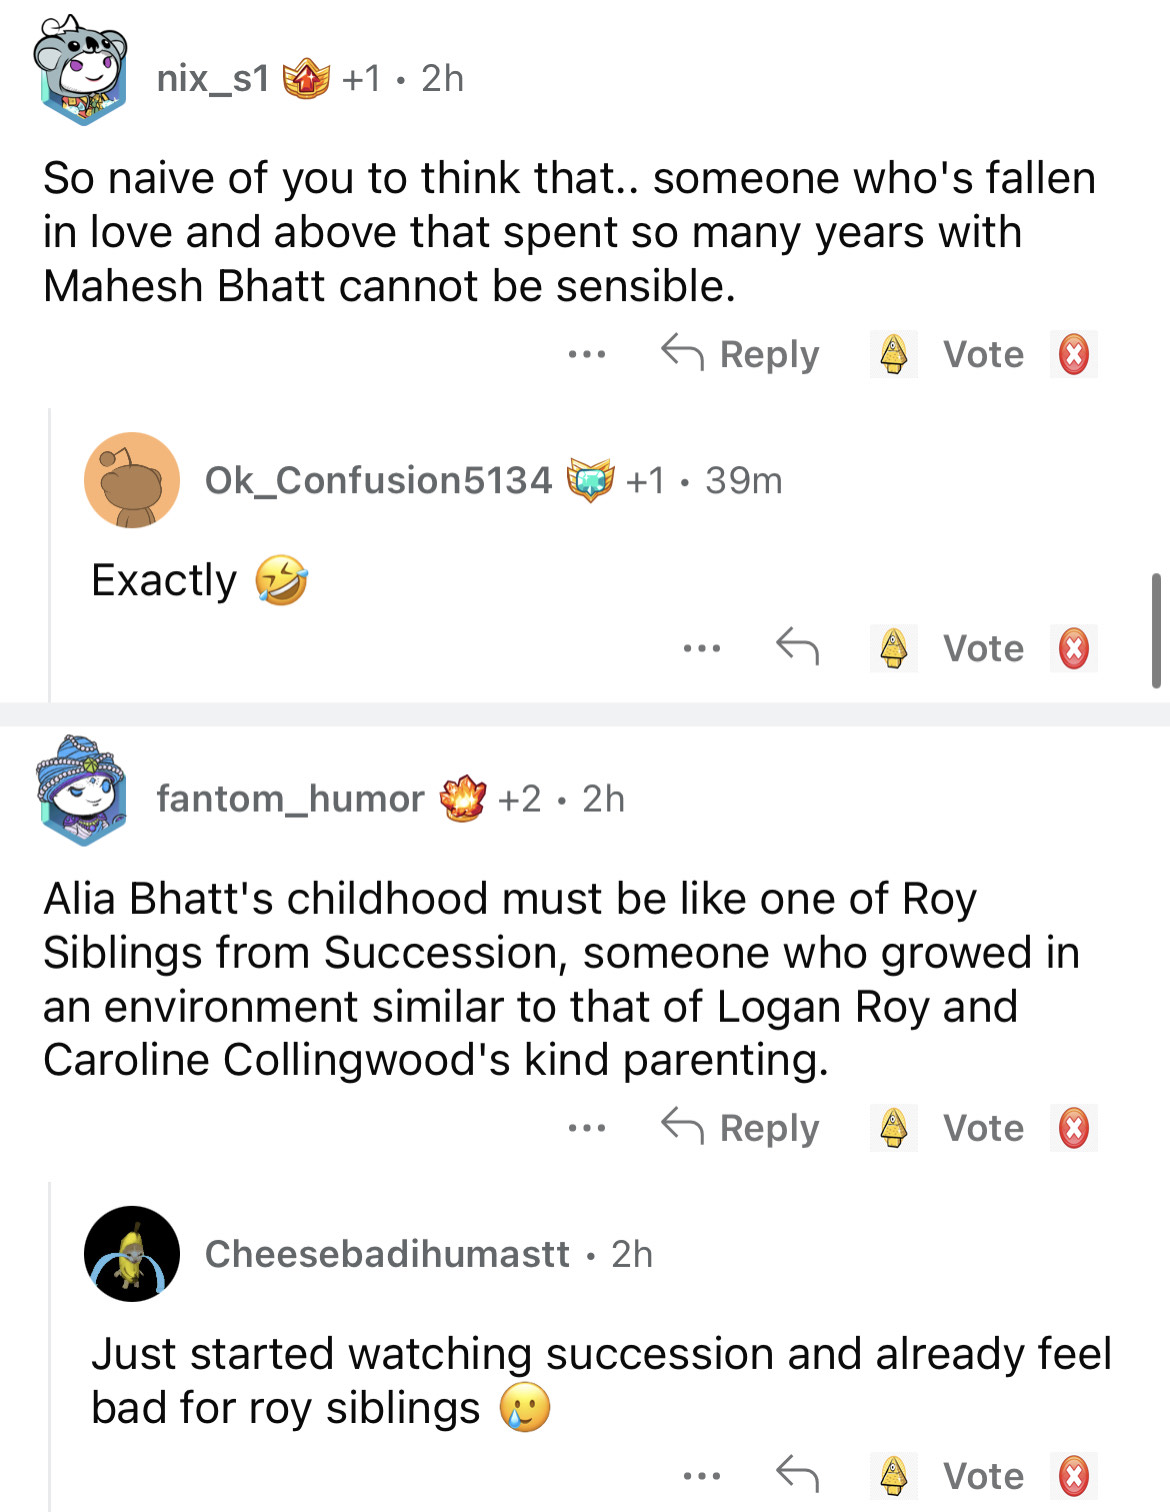Downvote fantom_humor's Succession comment
The image size is (1170, 1512).
click(1073, 1128)
